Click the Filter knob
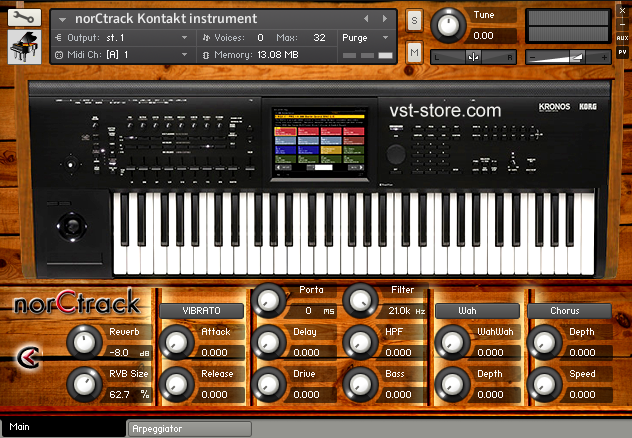Viewport: 632px width, 438px height. pyautogui.click(x=359, y=298)
